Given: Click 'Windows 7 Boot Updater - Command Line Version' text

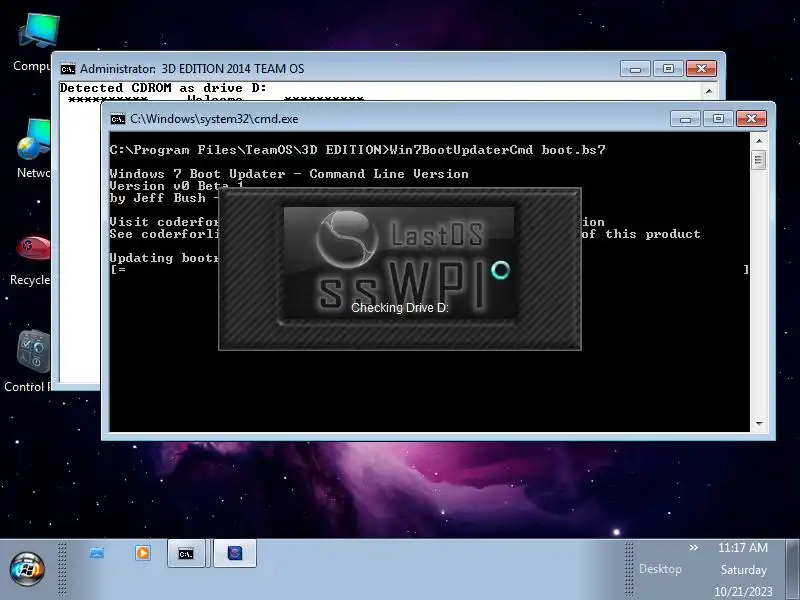Looking at the screenshot, I should click(x=289, y=174).
